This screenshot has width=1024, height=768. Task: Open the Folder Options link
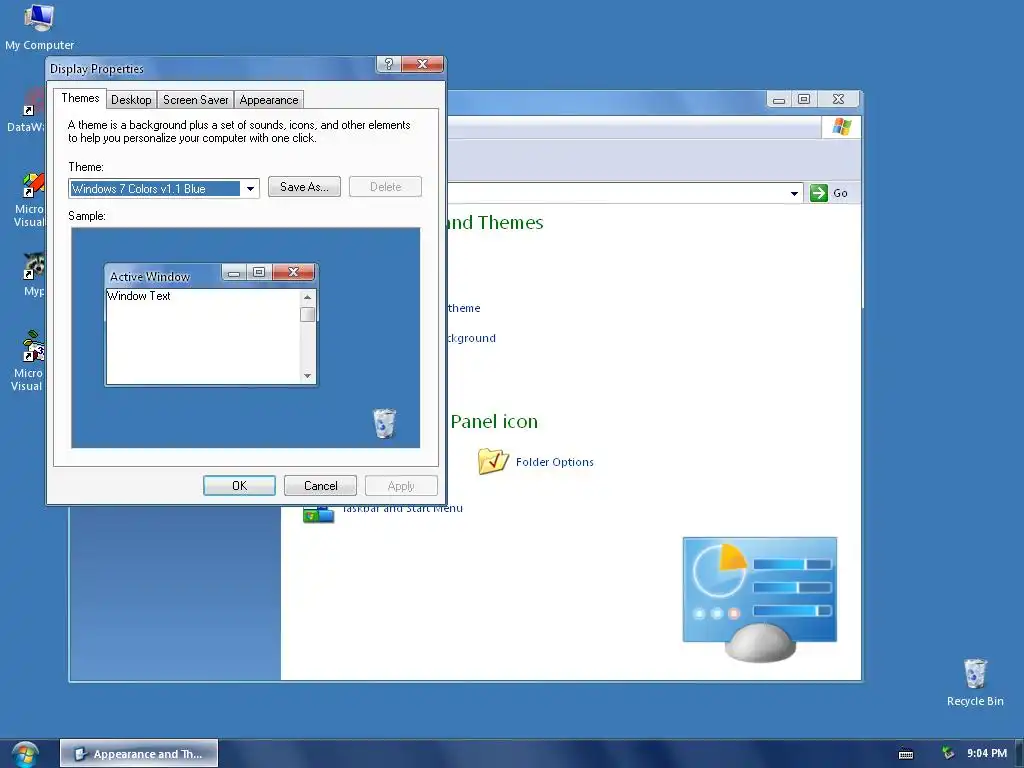(x=554, y=462)
